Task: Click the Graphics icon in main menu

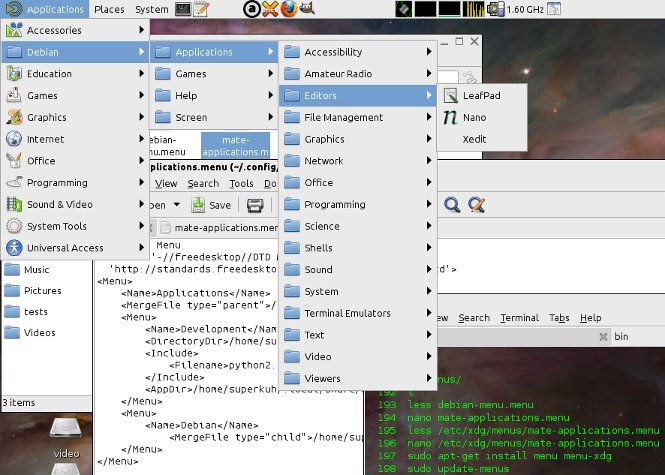Action: click(x=14, y=117)
